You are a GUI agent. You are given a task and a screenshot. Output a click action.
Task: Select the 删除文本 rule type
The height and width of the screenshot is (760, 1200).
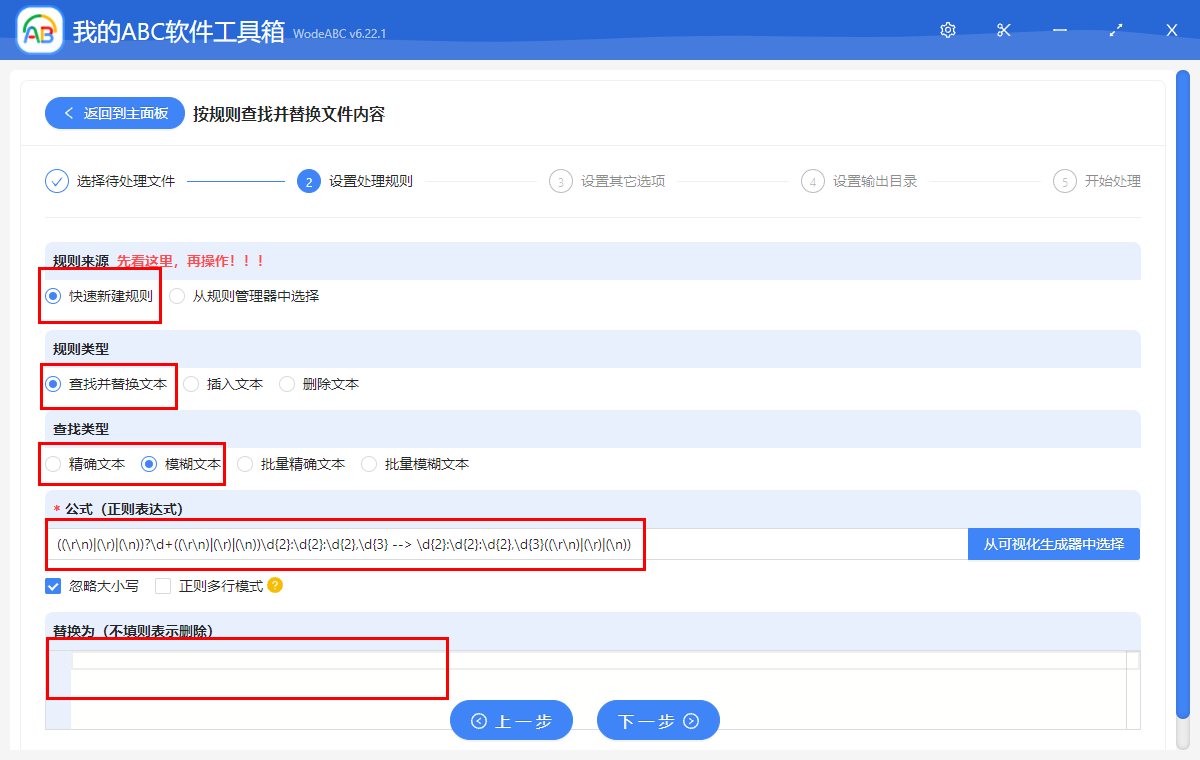pyautogui.click(x=287, y=384)
